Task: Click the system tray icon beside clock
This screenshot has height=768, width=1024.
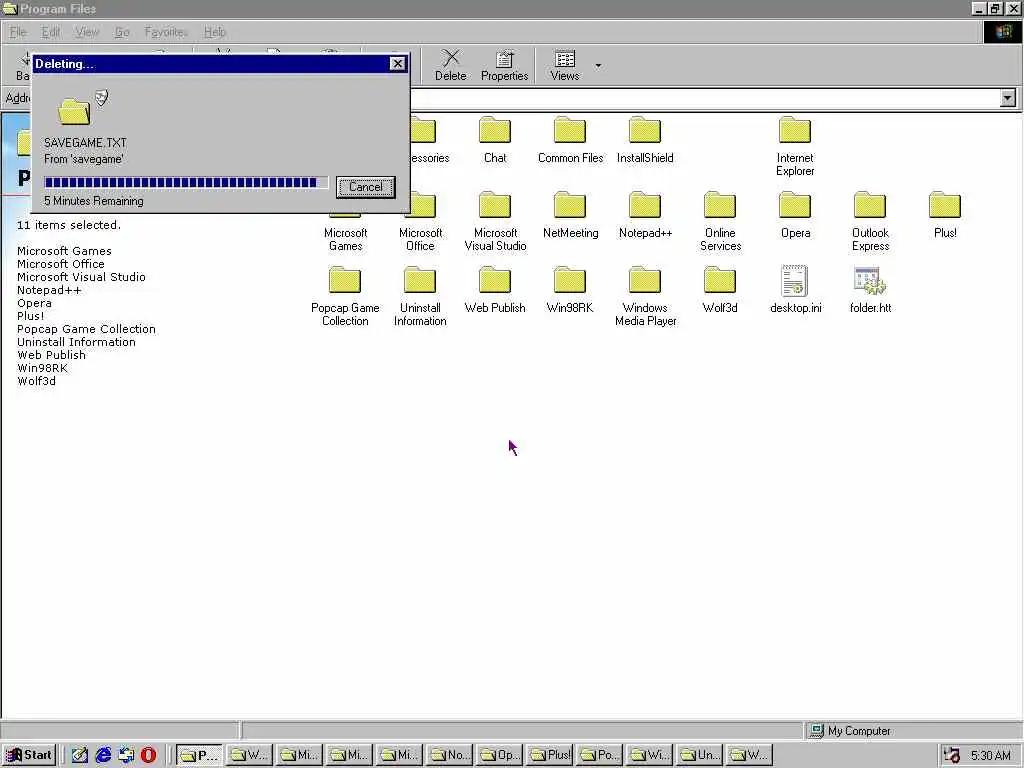Action: click(952, 756)
